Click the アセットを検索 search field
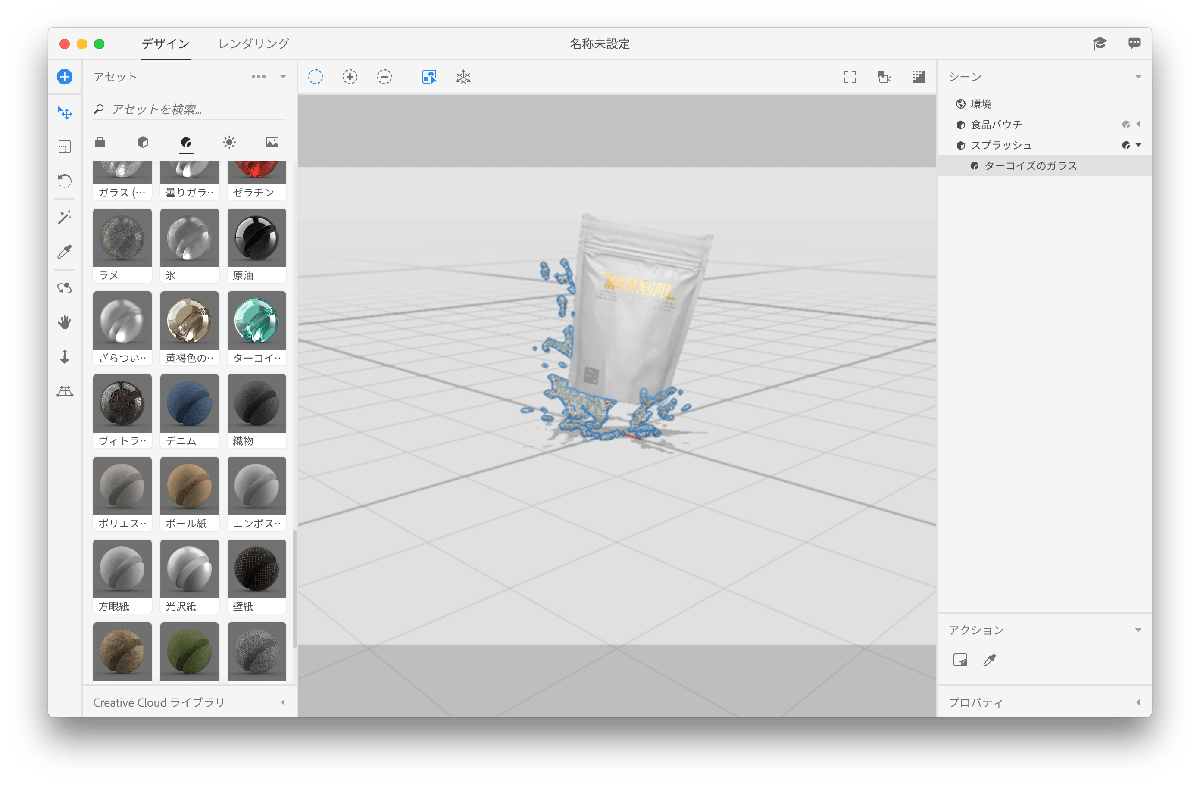The image size is (1200, 786). [190, 109]
